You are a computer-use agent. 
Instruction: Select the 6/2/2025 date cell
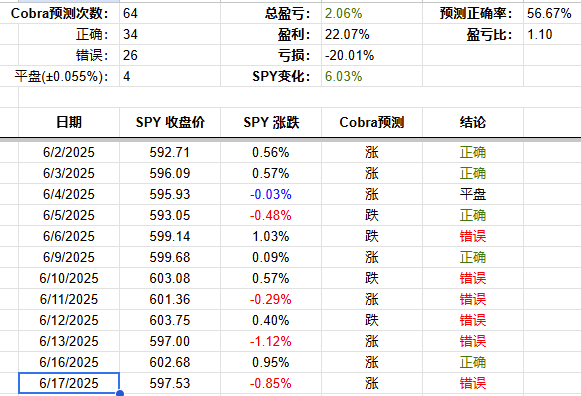point(69,152)
